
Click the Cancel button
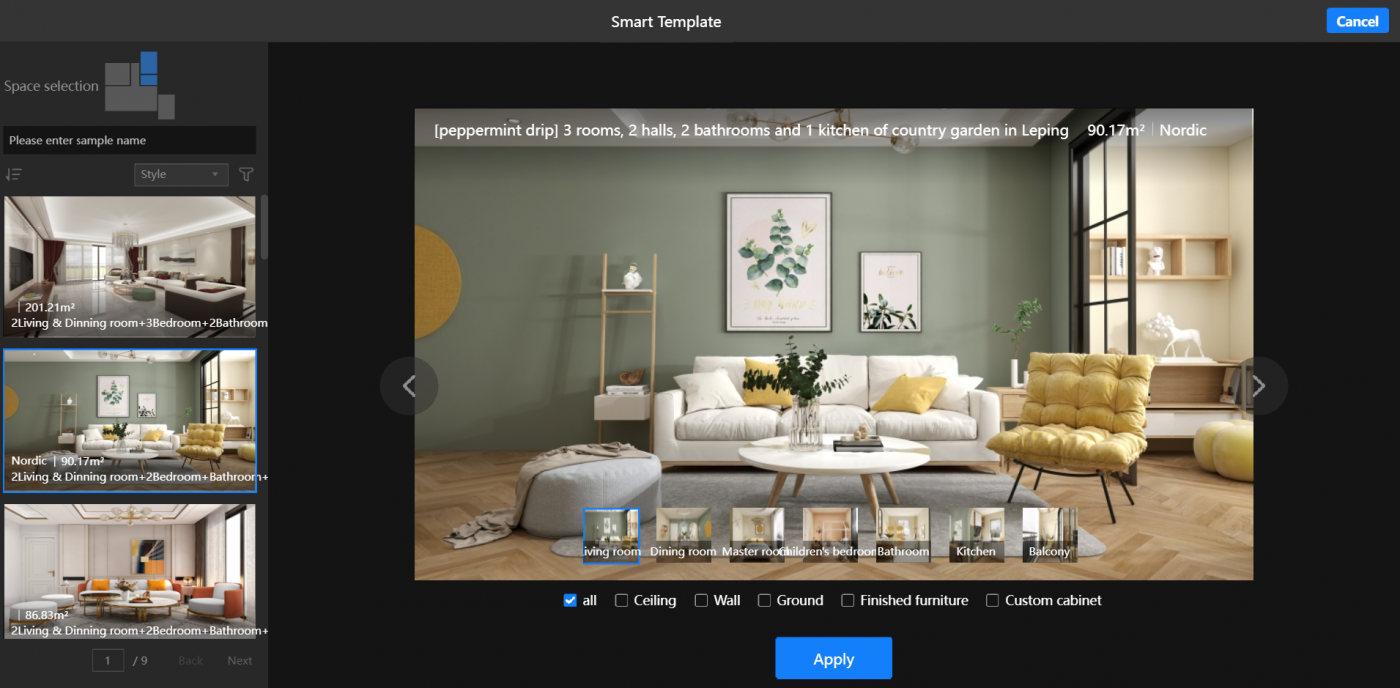[x=1357, y=21]
